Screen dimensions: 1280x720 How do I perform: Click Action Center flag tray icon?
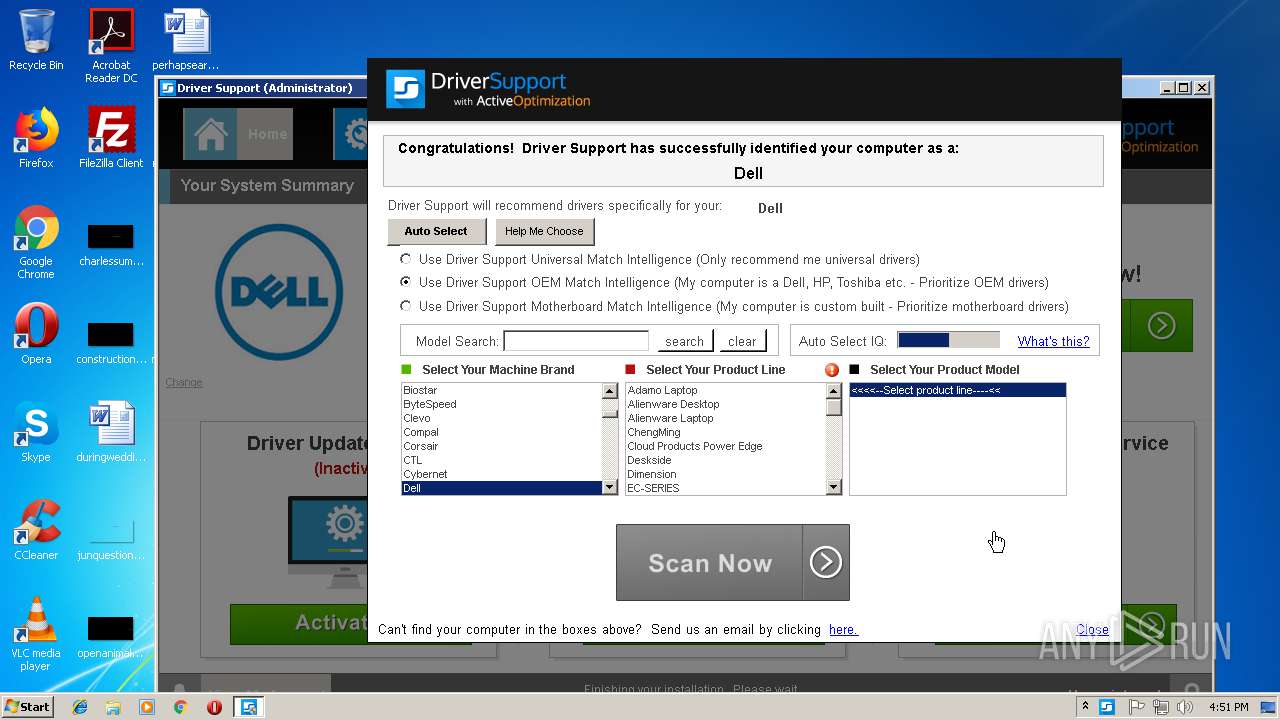coord(1136,707)
